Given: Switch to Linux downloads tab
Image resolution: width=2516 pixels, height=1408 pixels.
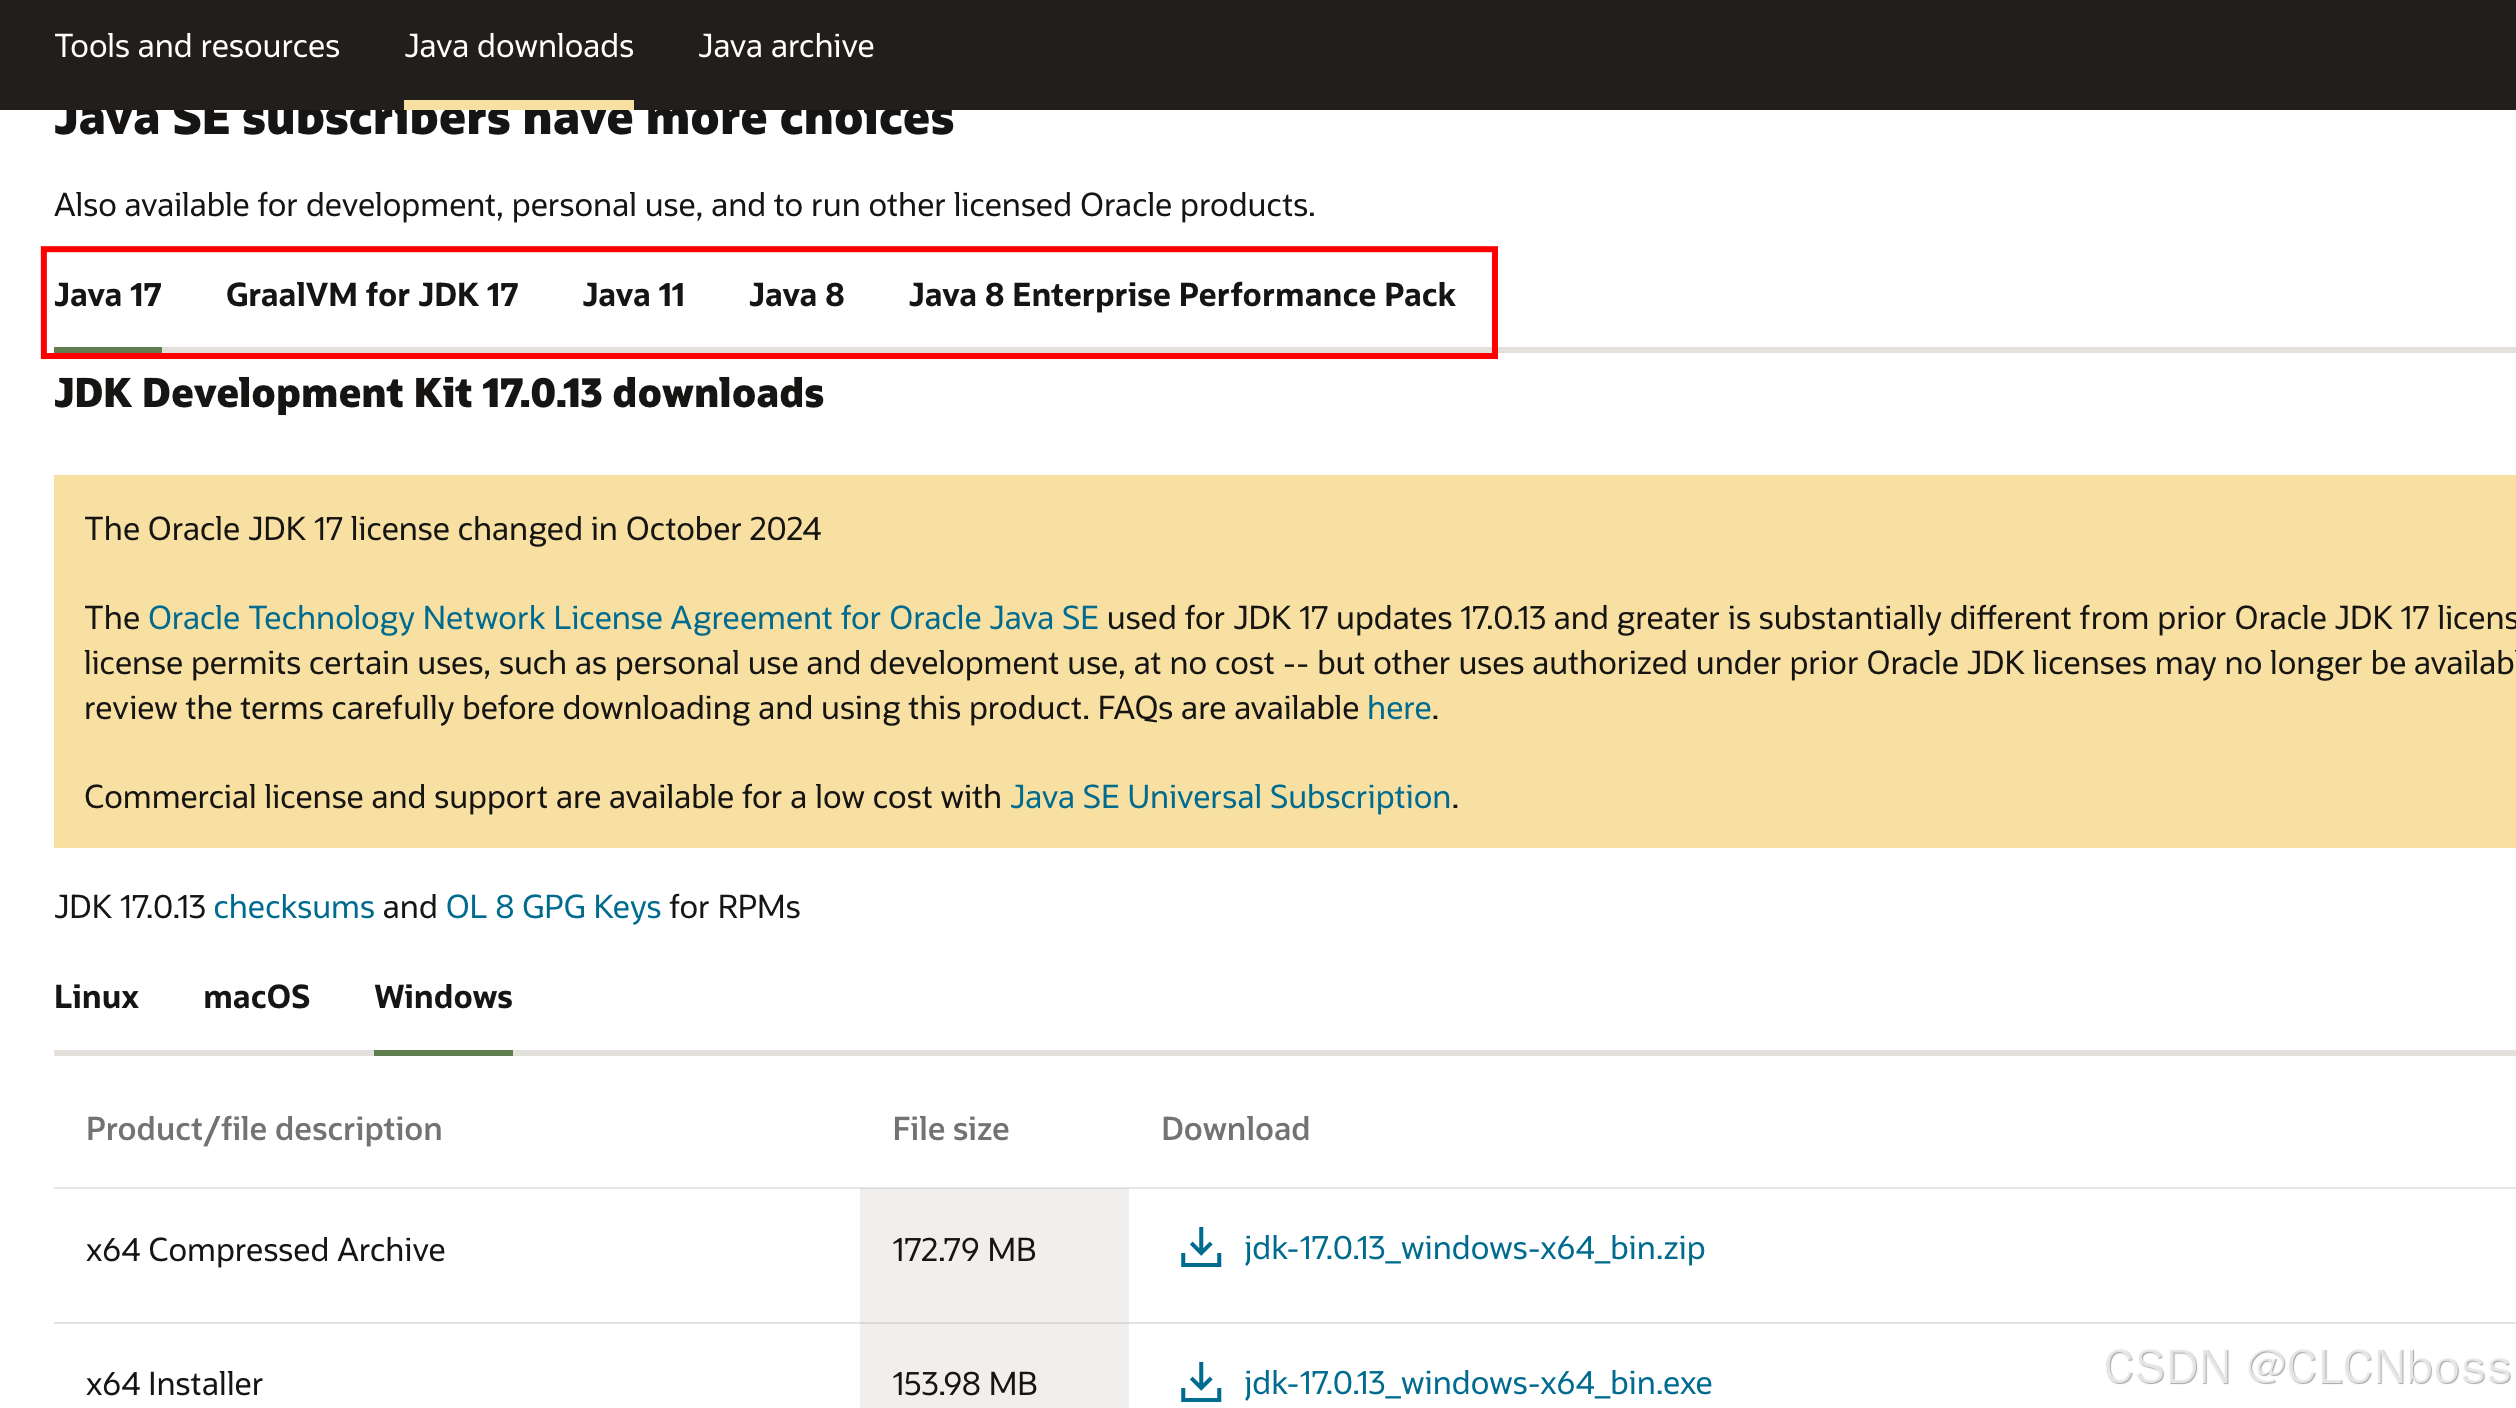Looking at the screenshot, I should tap(96, 997).
